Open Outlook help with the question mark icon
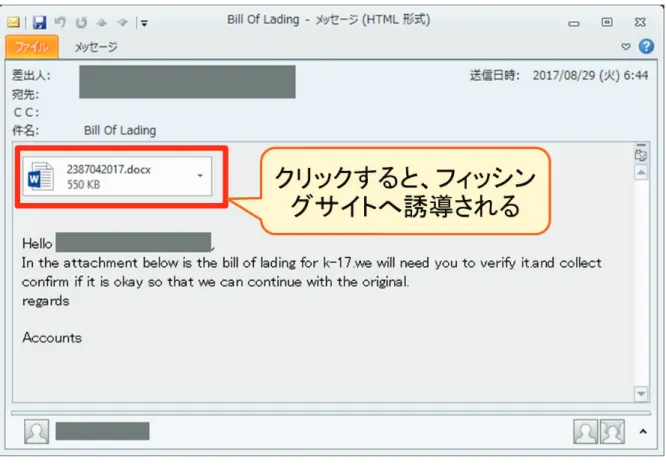666x472 pixels. point(646,46)
